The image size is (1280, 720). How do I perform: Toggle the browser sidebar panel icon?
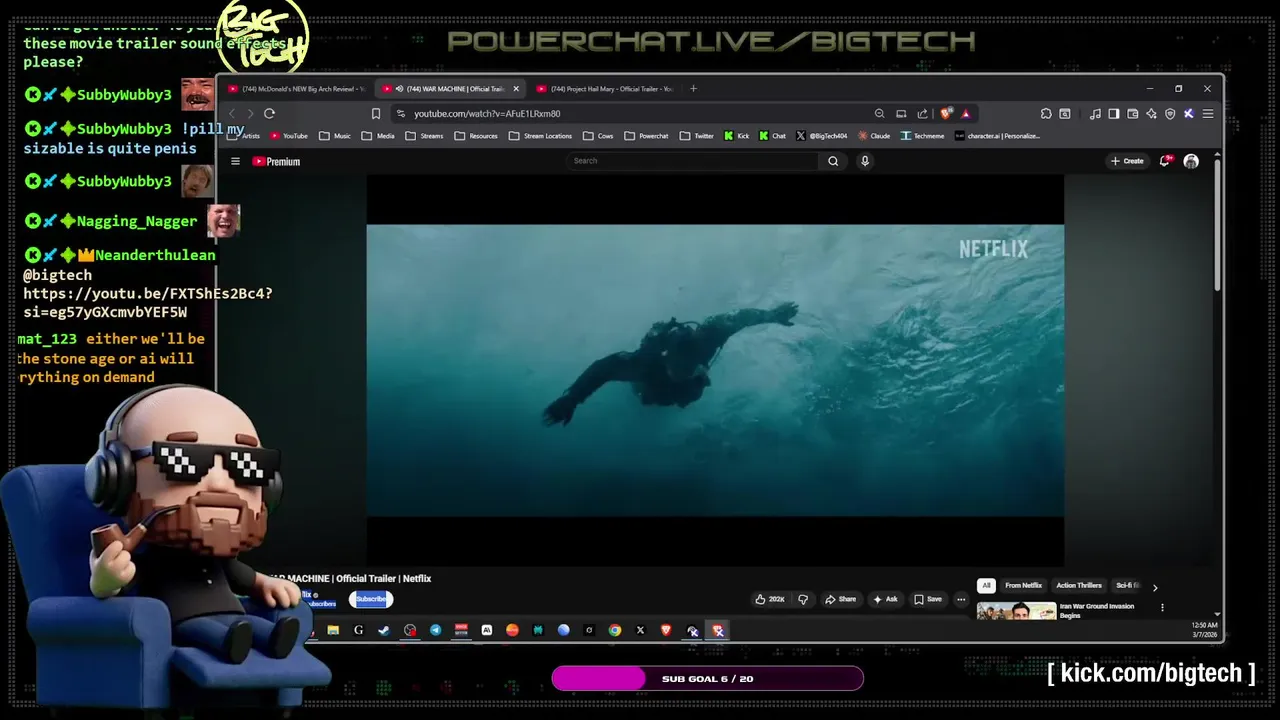[x=1113, y=114]
